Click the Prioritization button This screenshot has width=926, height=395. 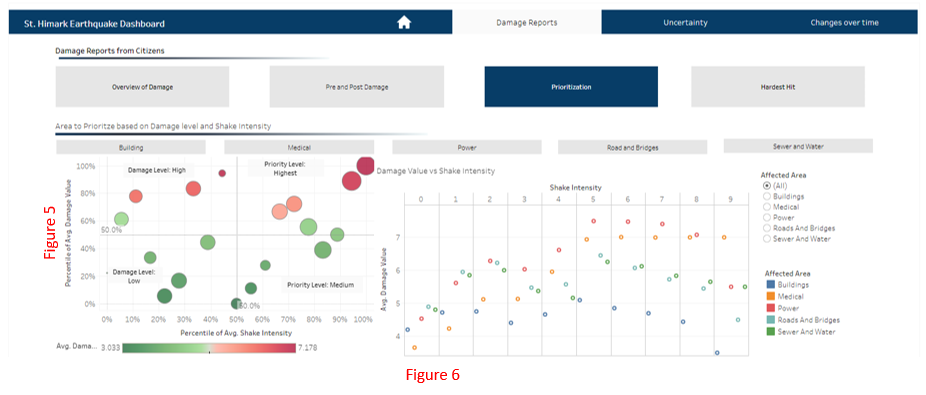(571, 87)
